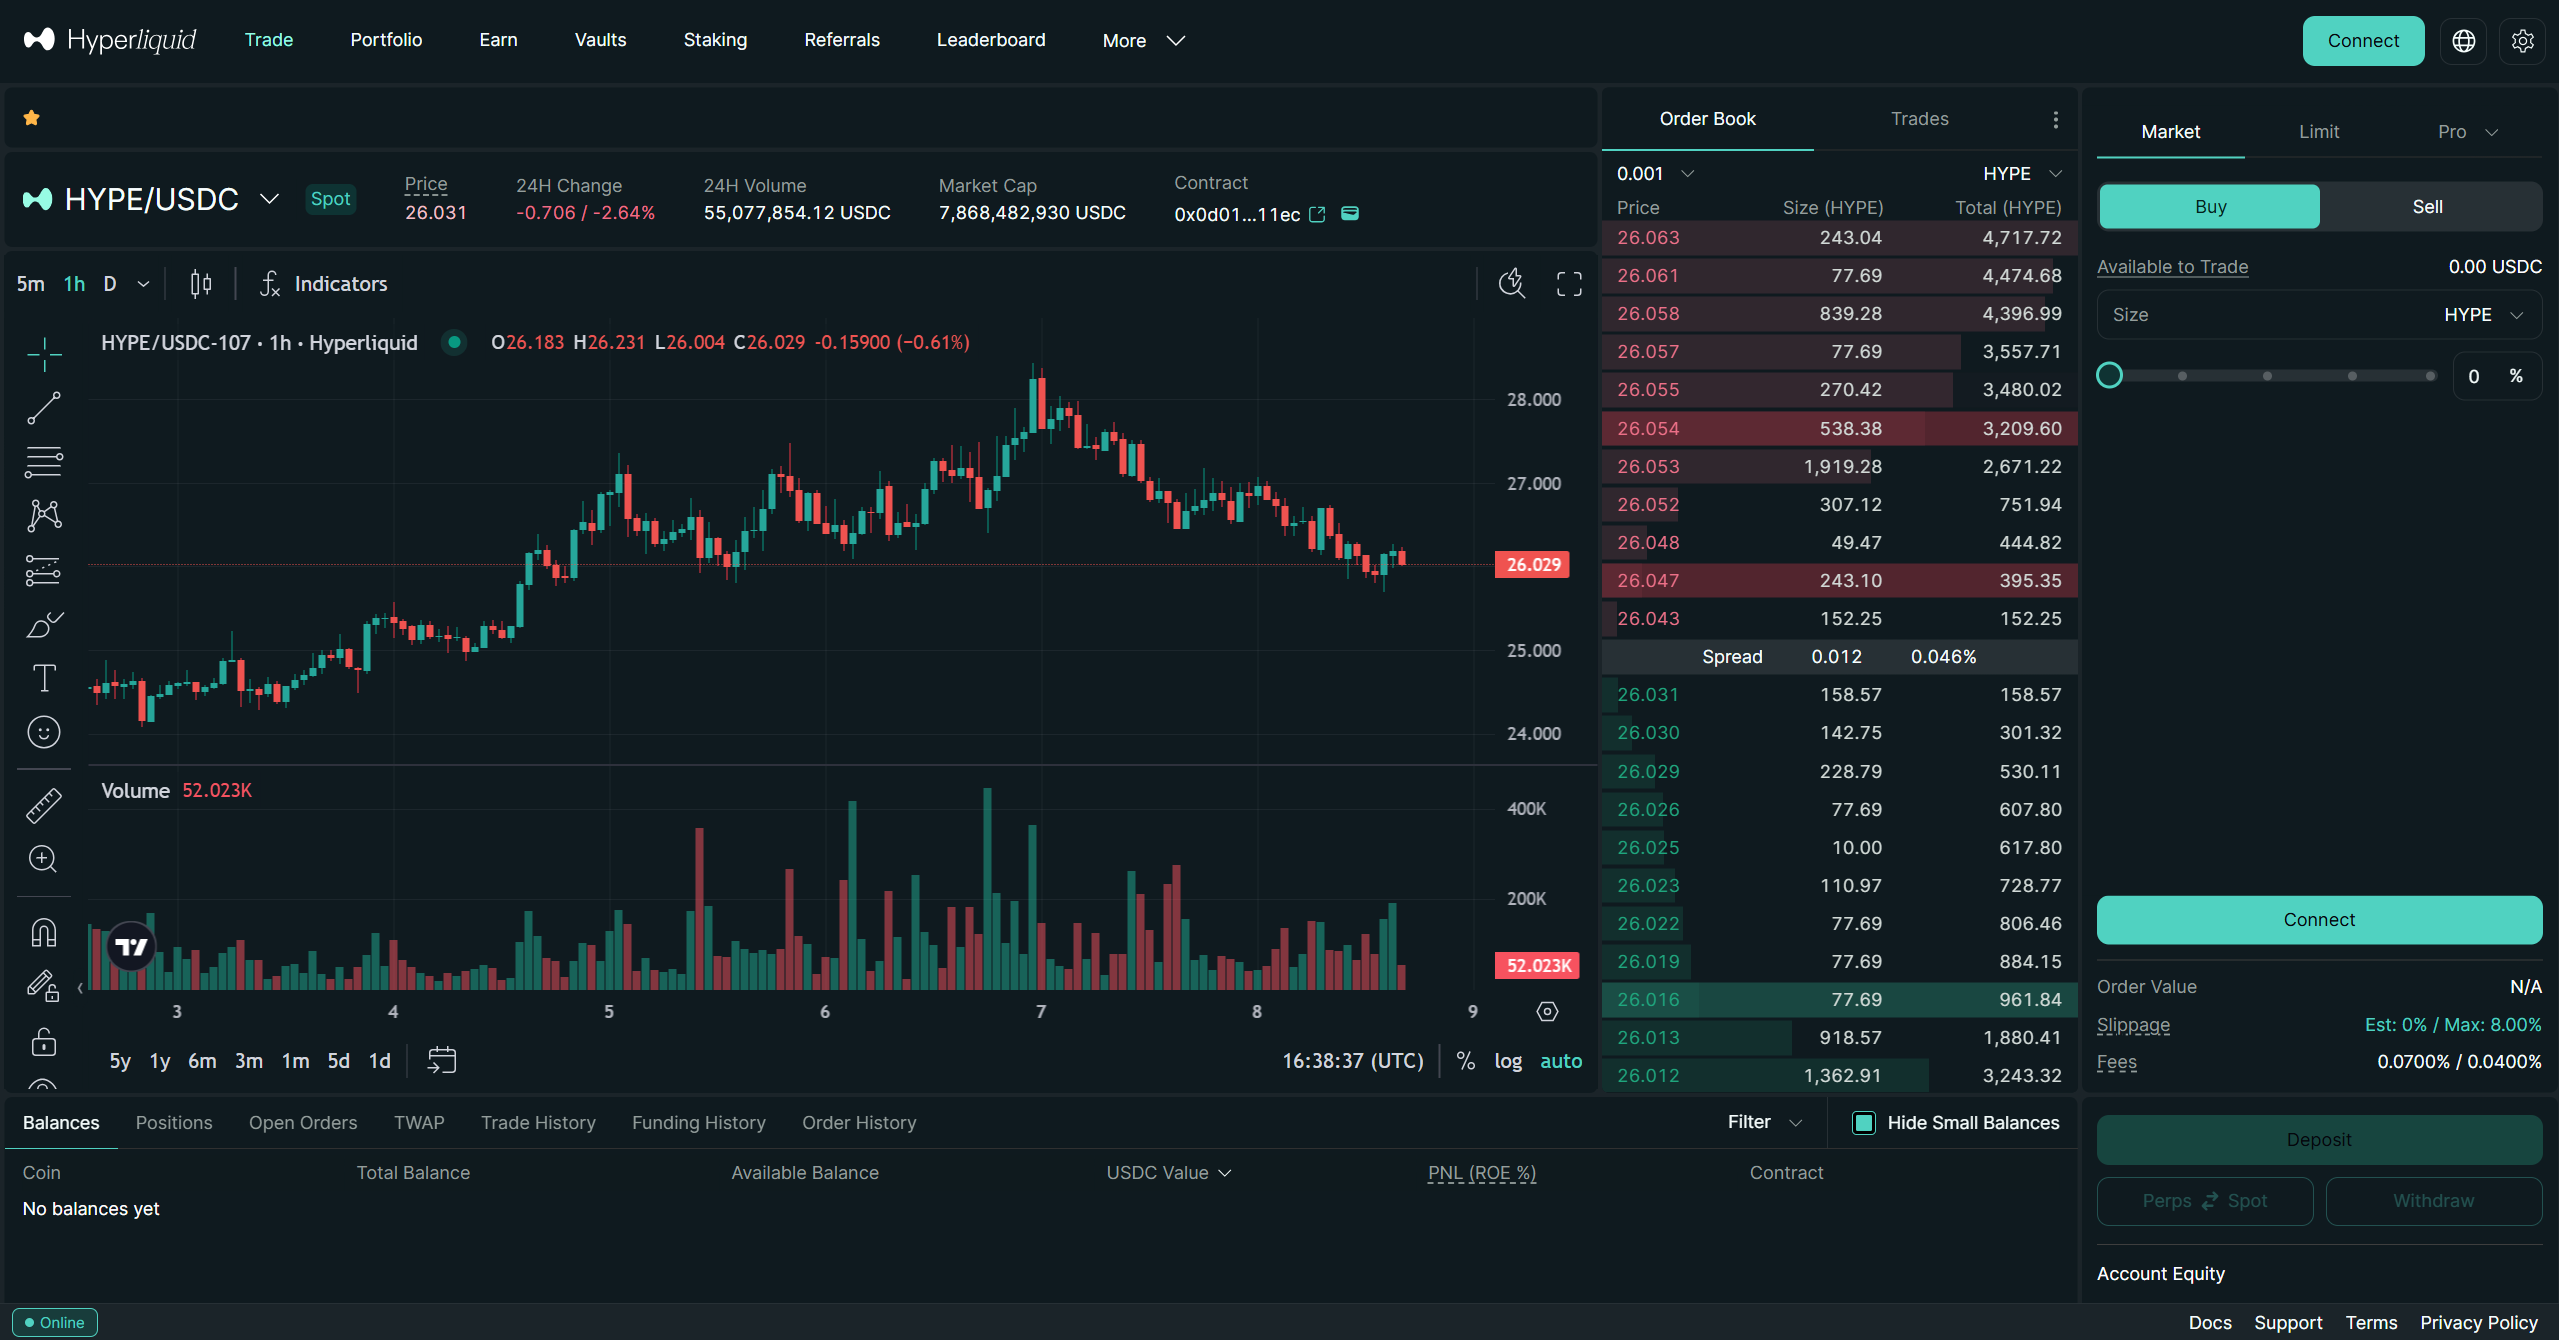Image resolution: width=2559 pixels, height=1340 pixels.
Task: Click the Withdraw button
Action: tap(2433, 1201)
